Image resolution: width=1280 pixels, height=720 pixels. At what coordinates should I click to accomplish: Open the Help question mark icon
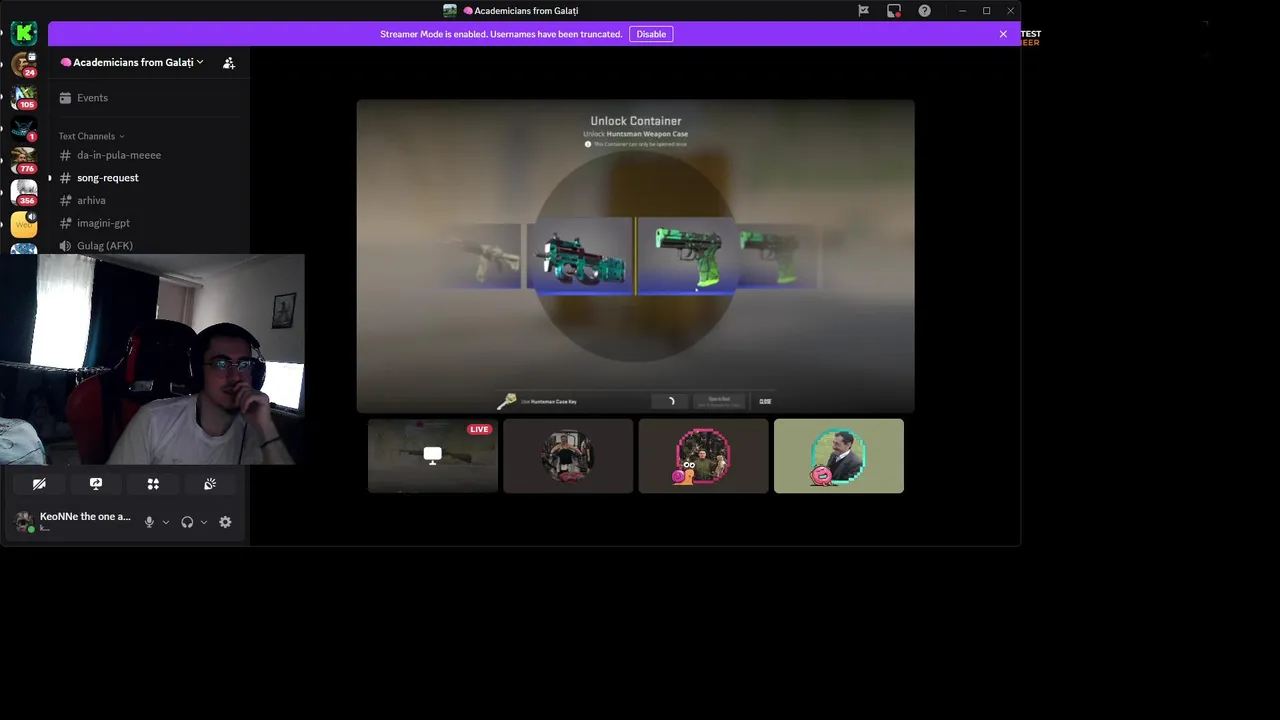[925, 11]
